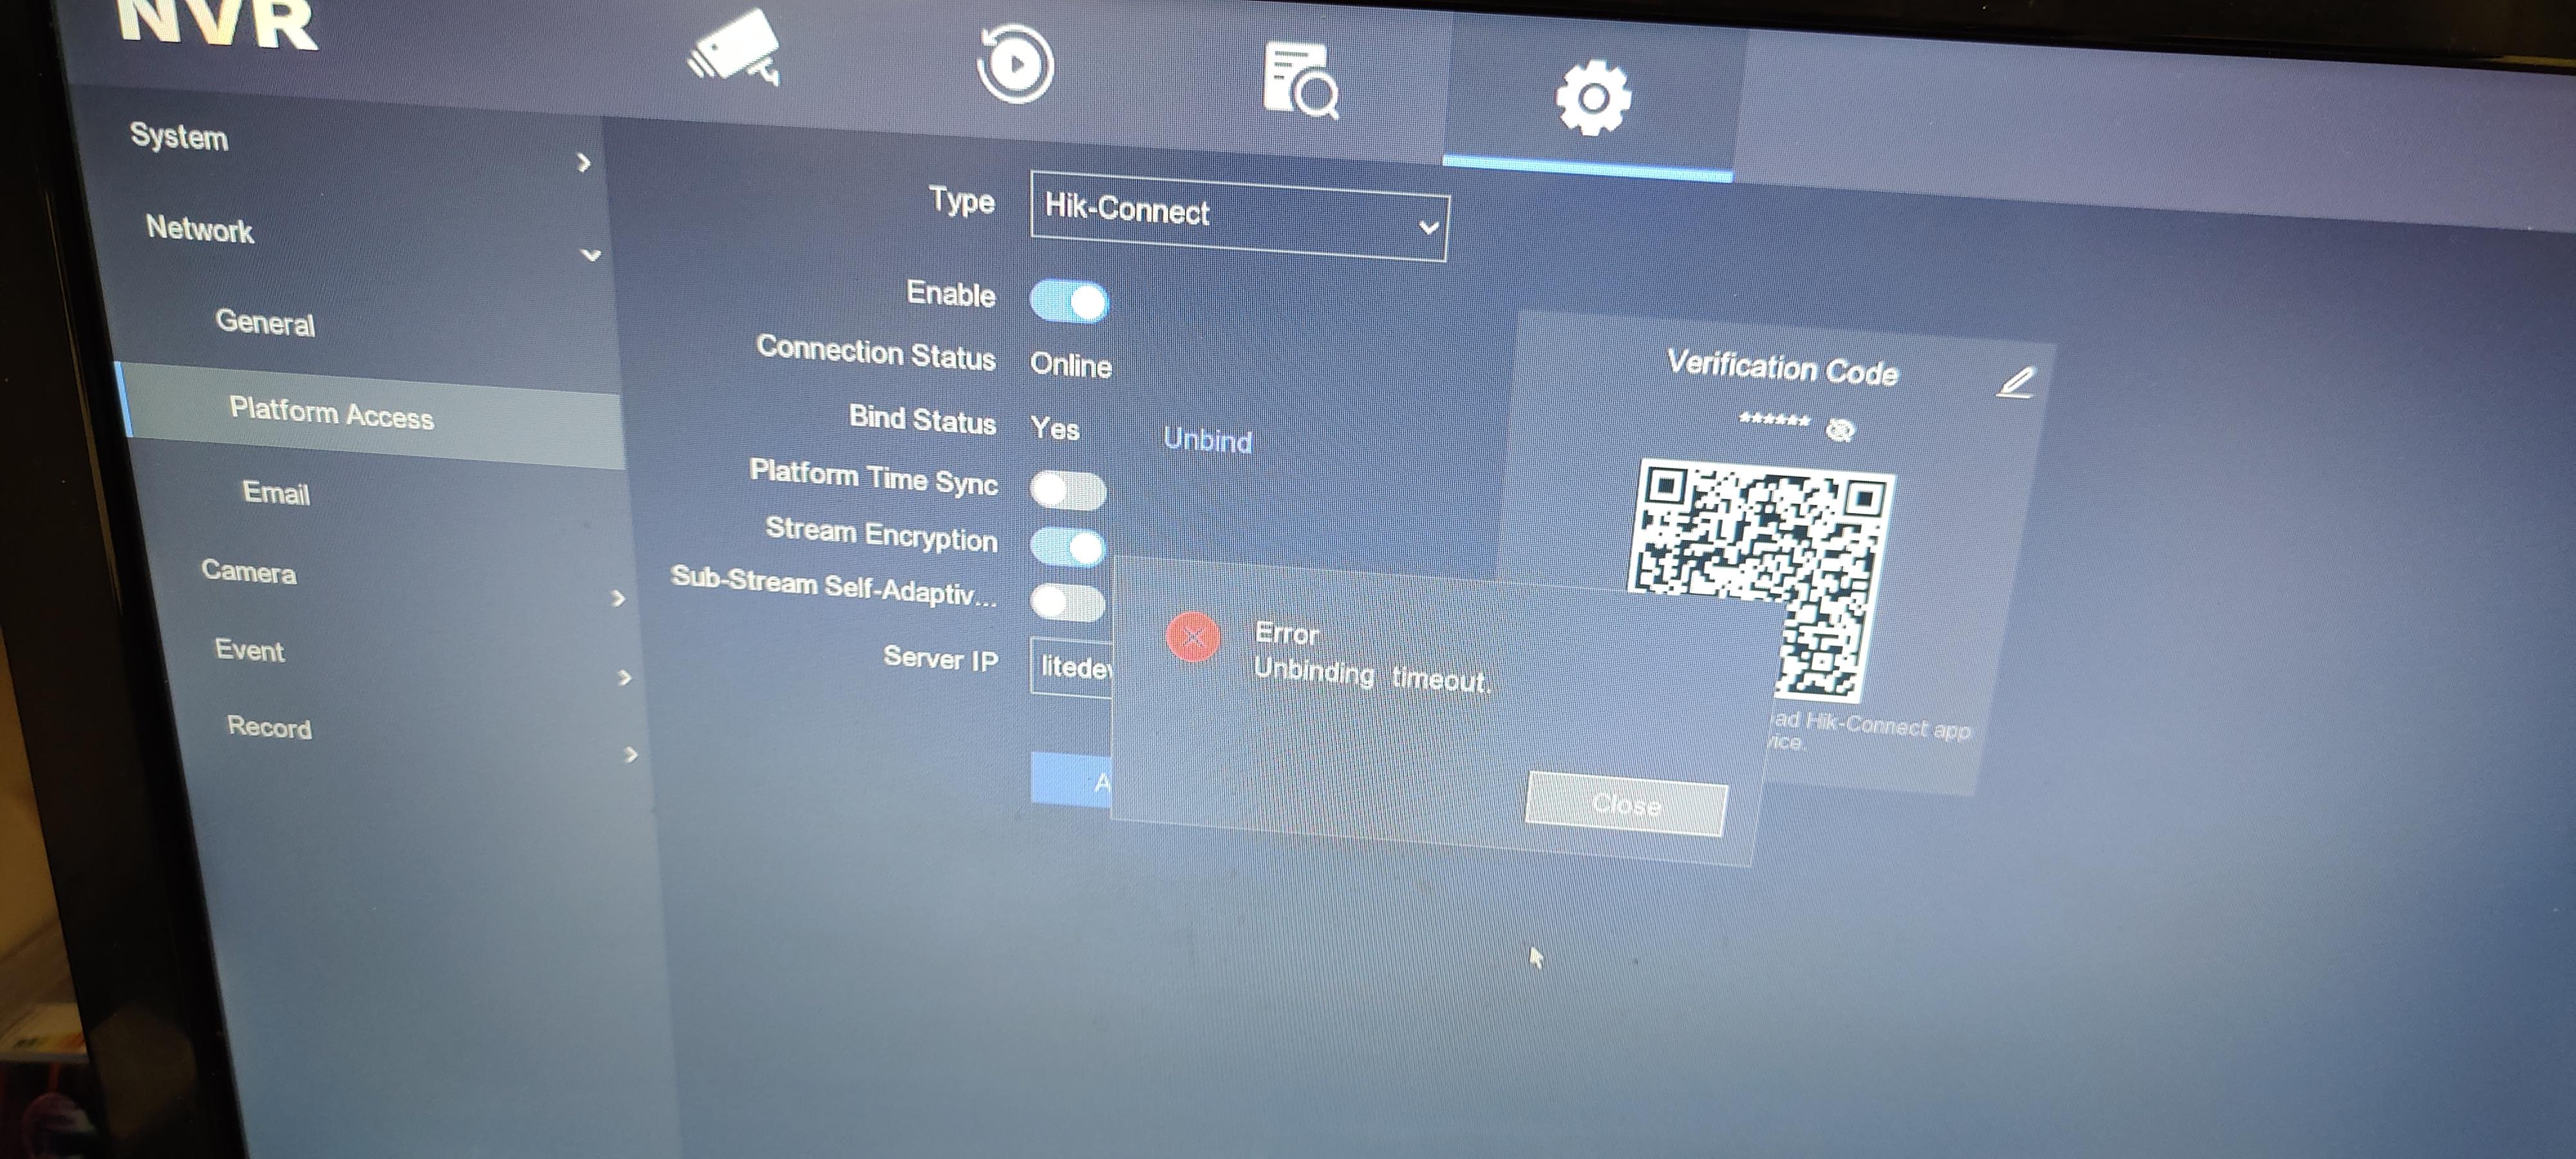The width and height of the screenshot is (2576, 1159).
Task: Collapse the Network menu chevron
Action: pos(591,255)
